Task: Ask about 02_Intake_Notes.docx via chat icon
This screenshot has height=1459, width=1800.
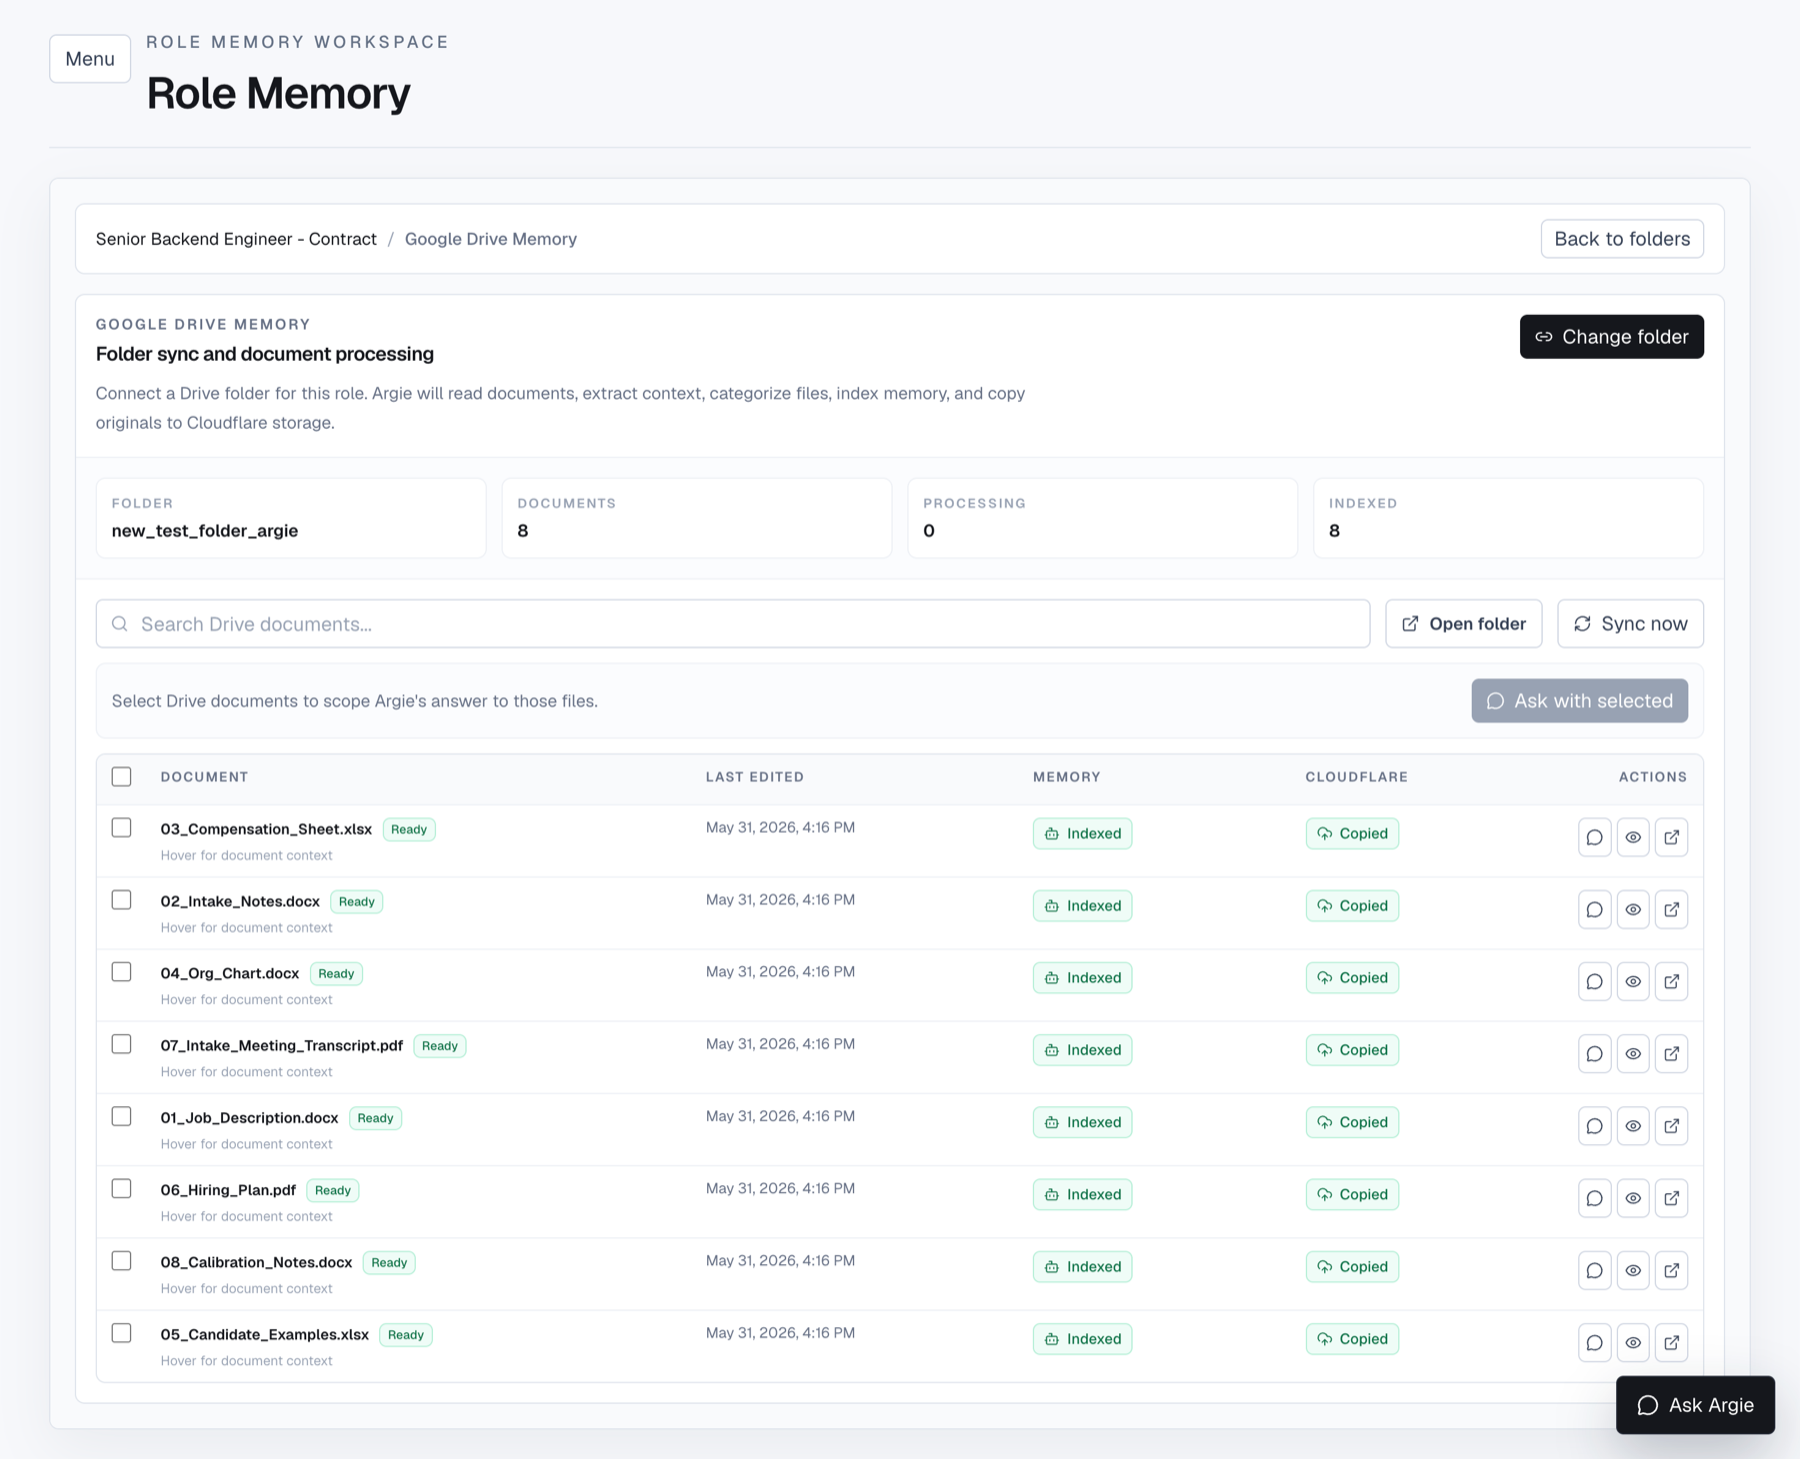Action: pos(1594,909)
